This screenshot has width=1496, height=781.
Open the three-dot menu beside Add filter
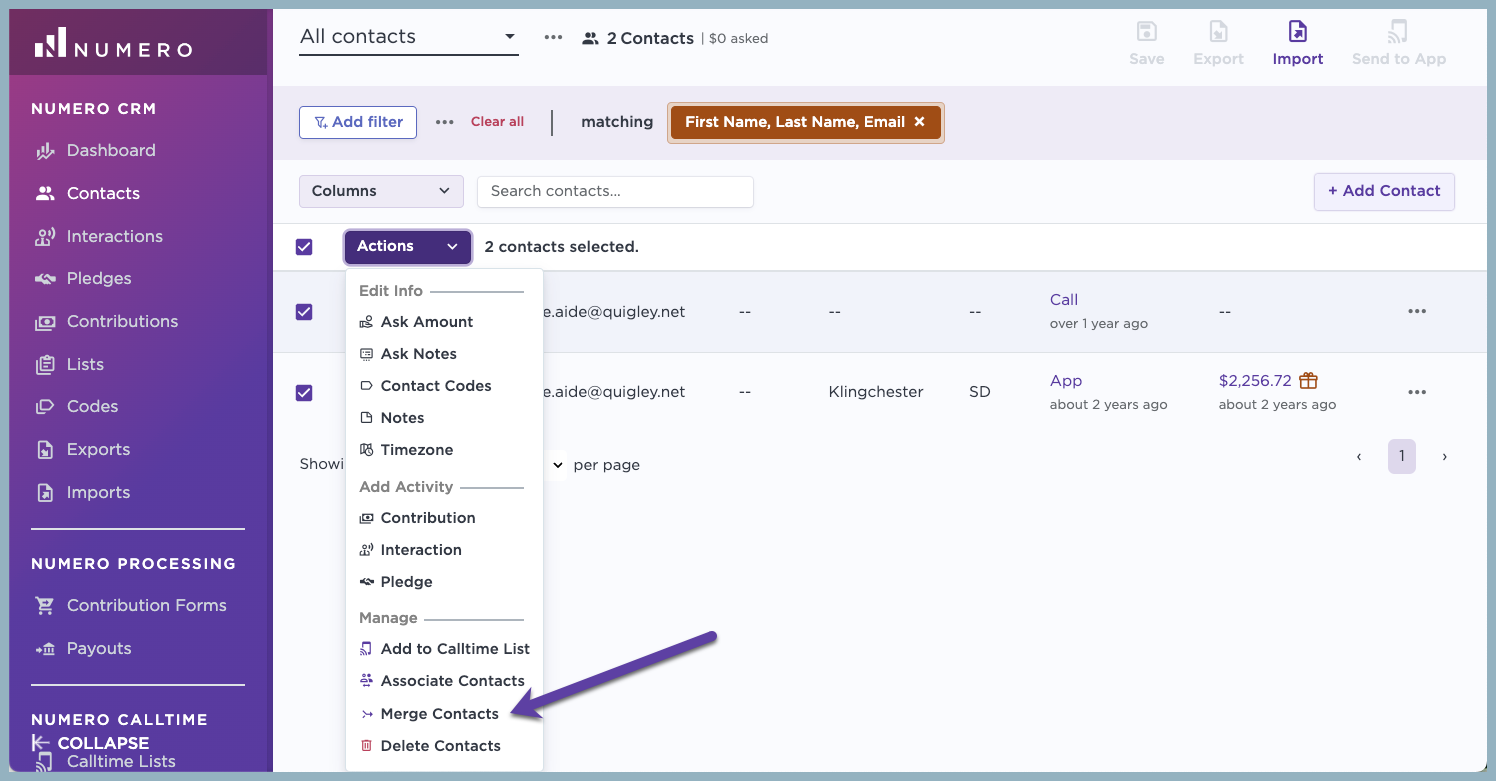pyautogui.click(x=445, y=122)
